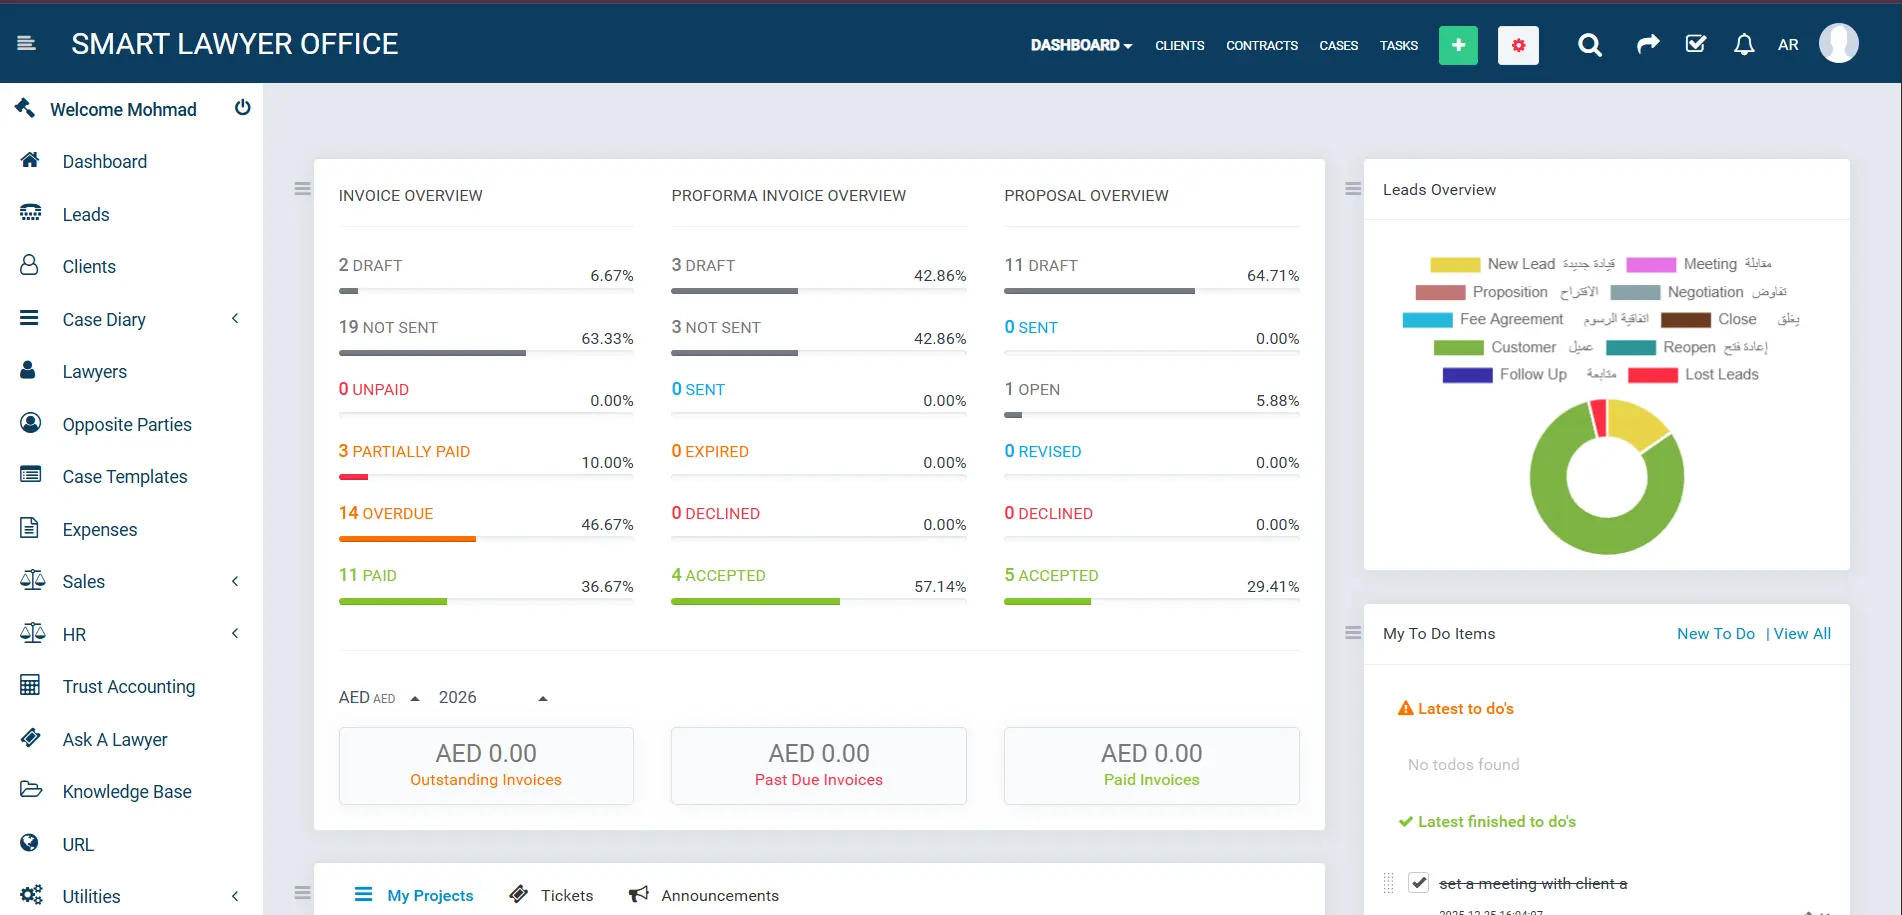Image resolution: width=1902 pixels, height=915 pixels.
Task: Uncheck the completed 'set a meeting with client a' todo
Action: [x=1419, y=883]
